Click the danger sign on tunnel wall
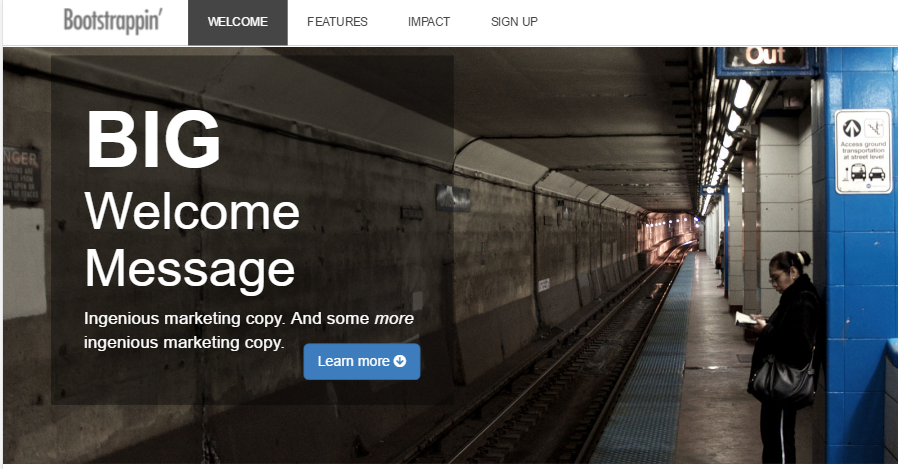This screenshot has width=898, height=469. 22,174
